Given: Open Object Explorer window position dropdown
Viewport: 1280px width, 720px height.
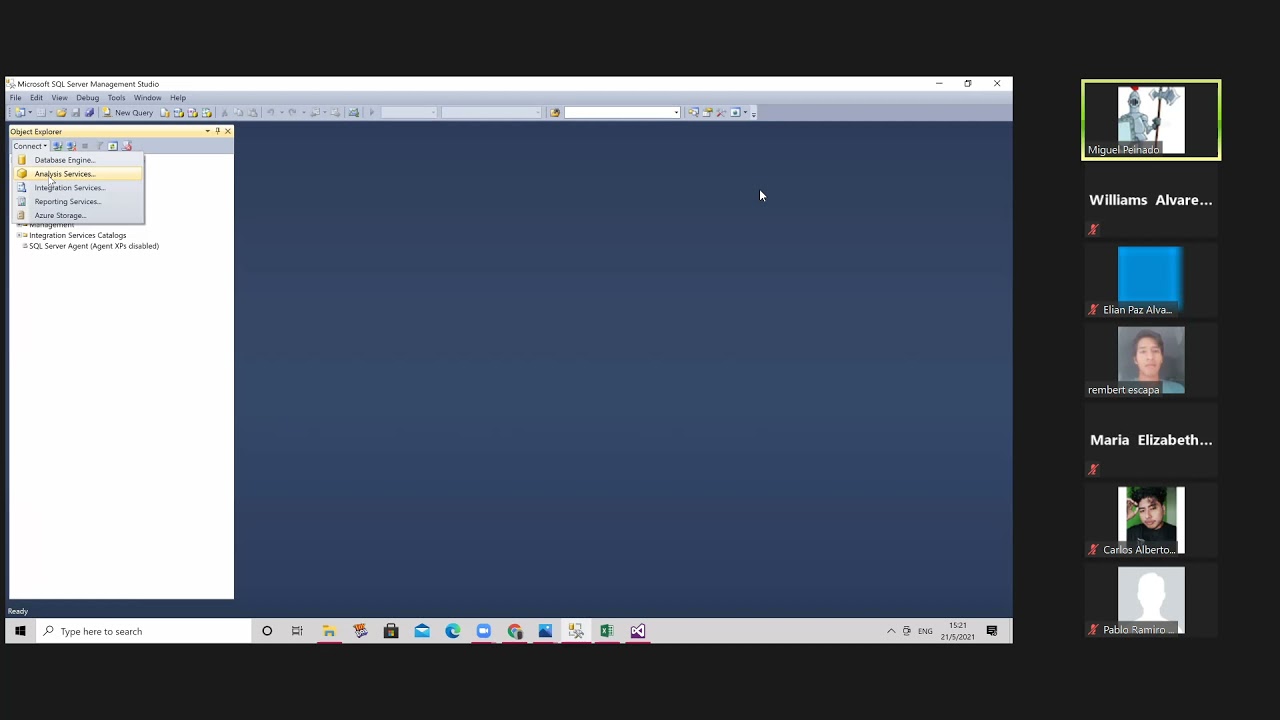Looking at the screenshot, I should coord(207,132).
